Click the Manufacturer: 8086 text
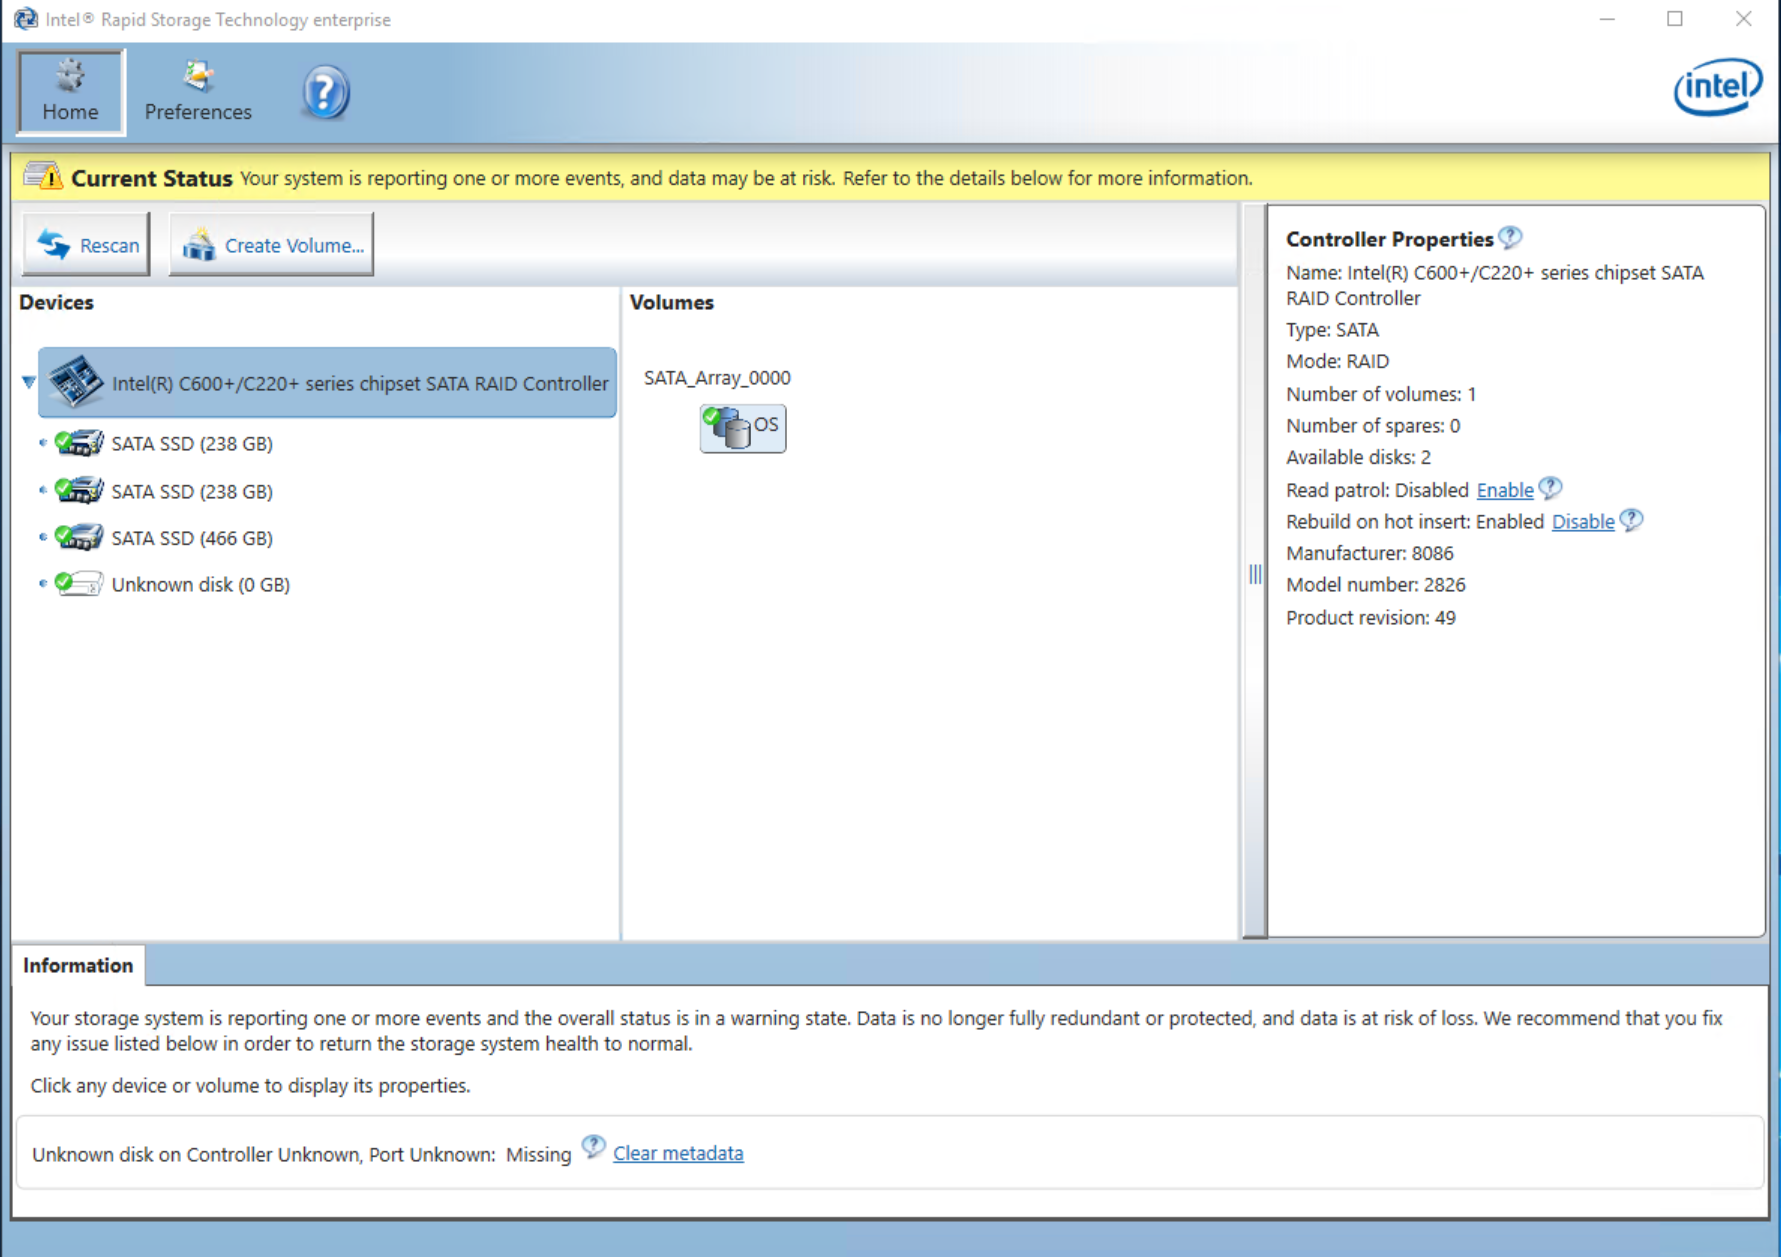Image resolution: width=1781 pixels, height=1257 pixels. pos(1369,553)
